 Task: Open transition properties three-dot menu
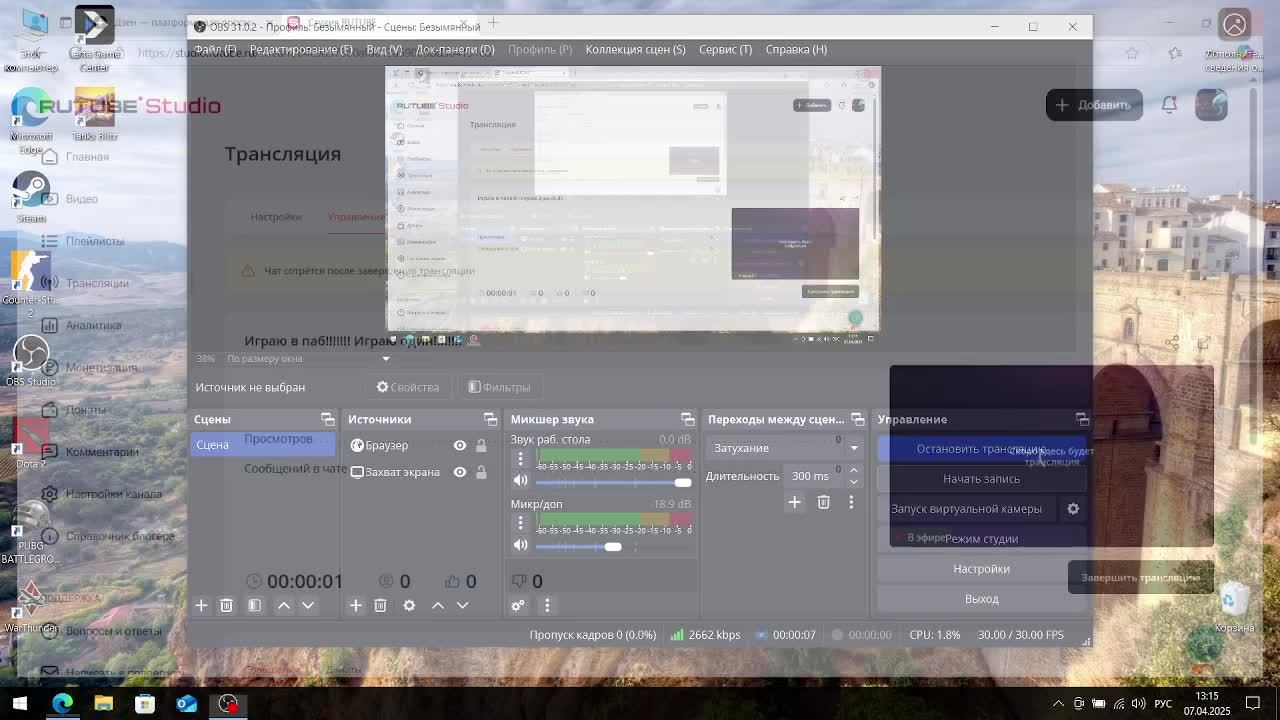851,502
